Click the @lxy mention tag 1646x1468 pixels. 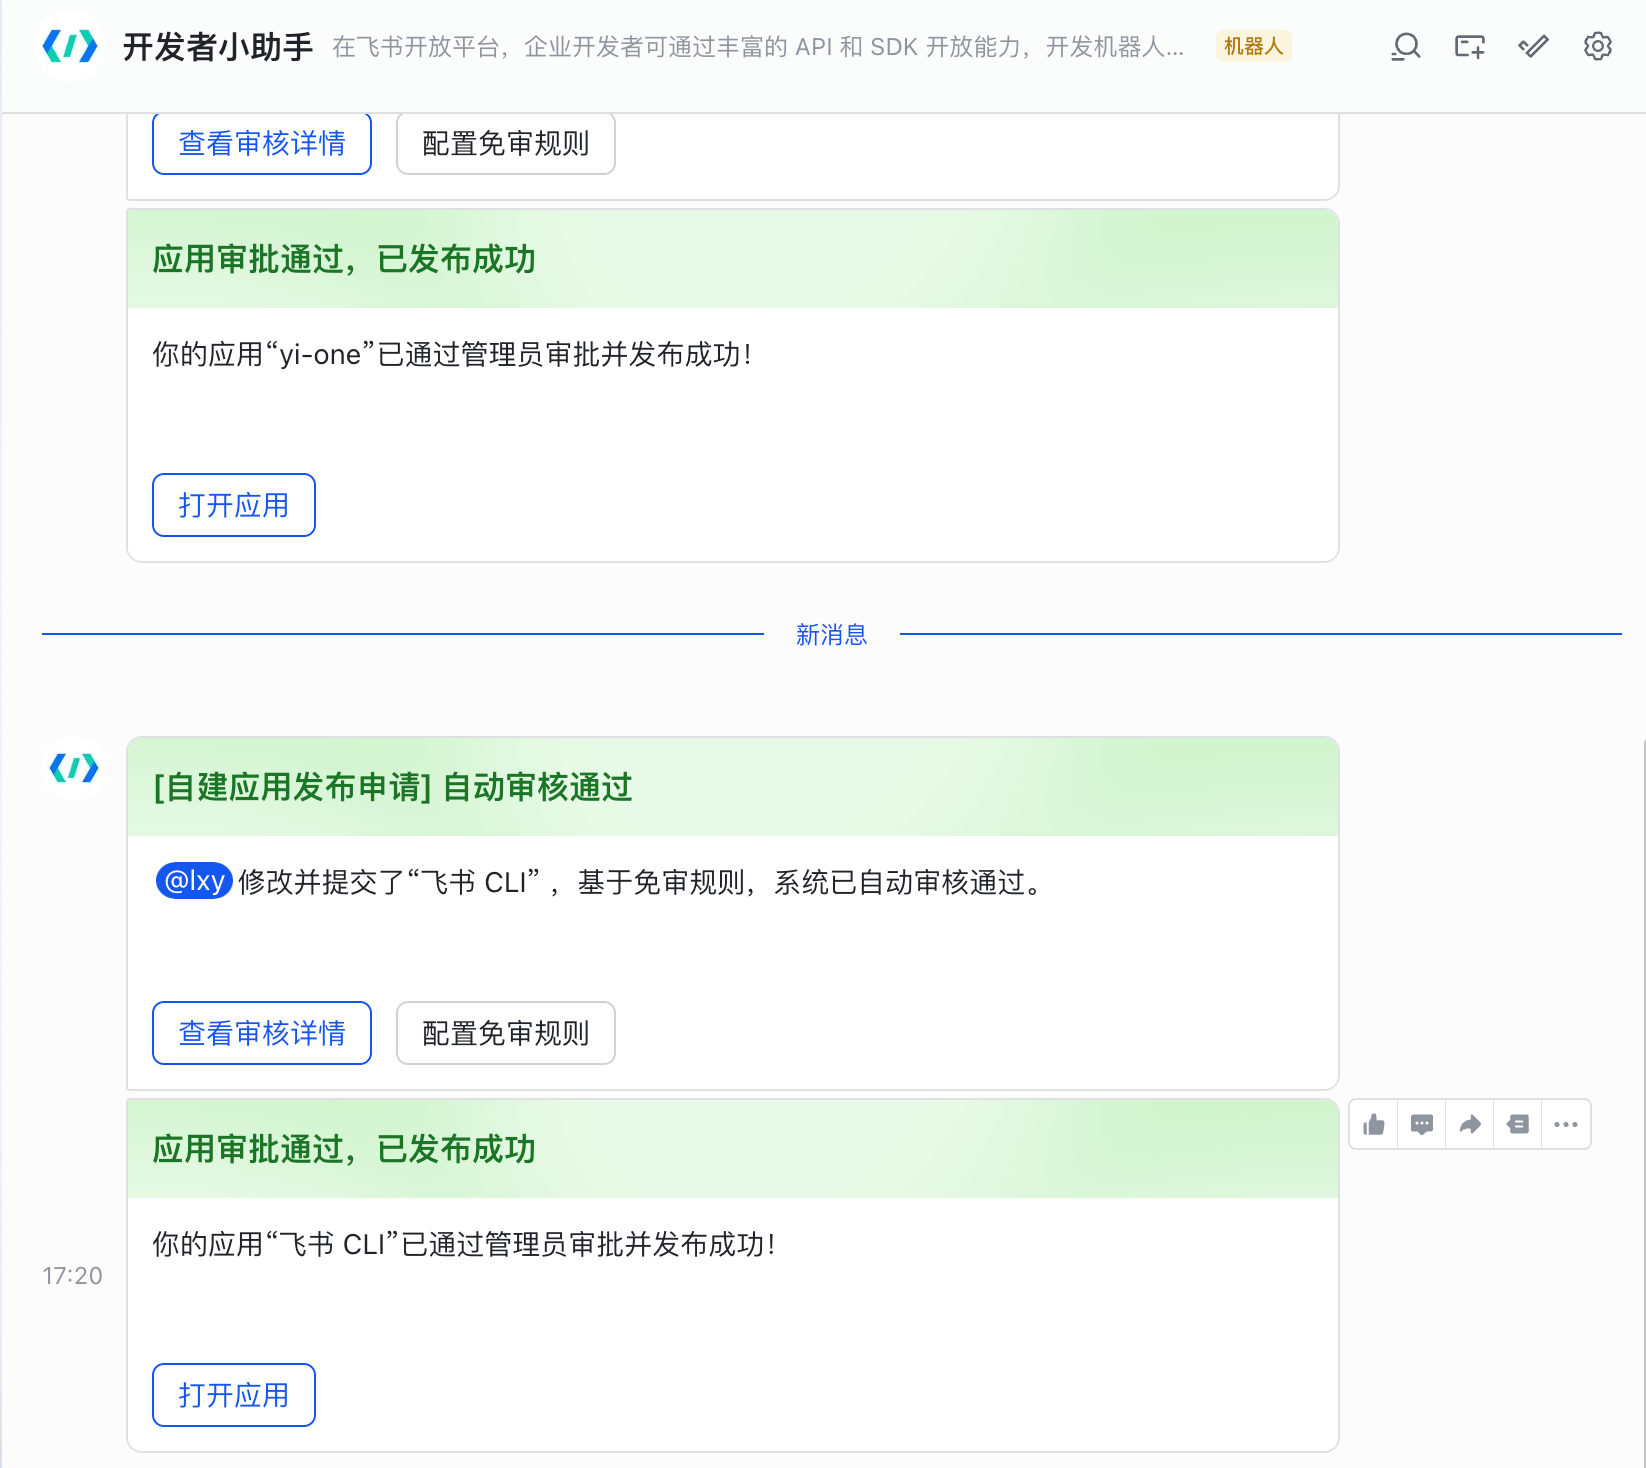(194, 881)
